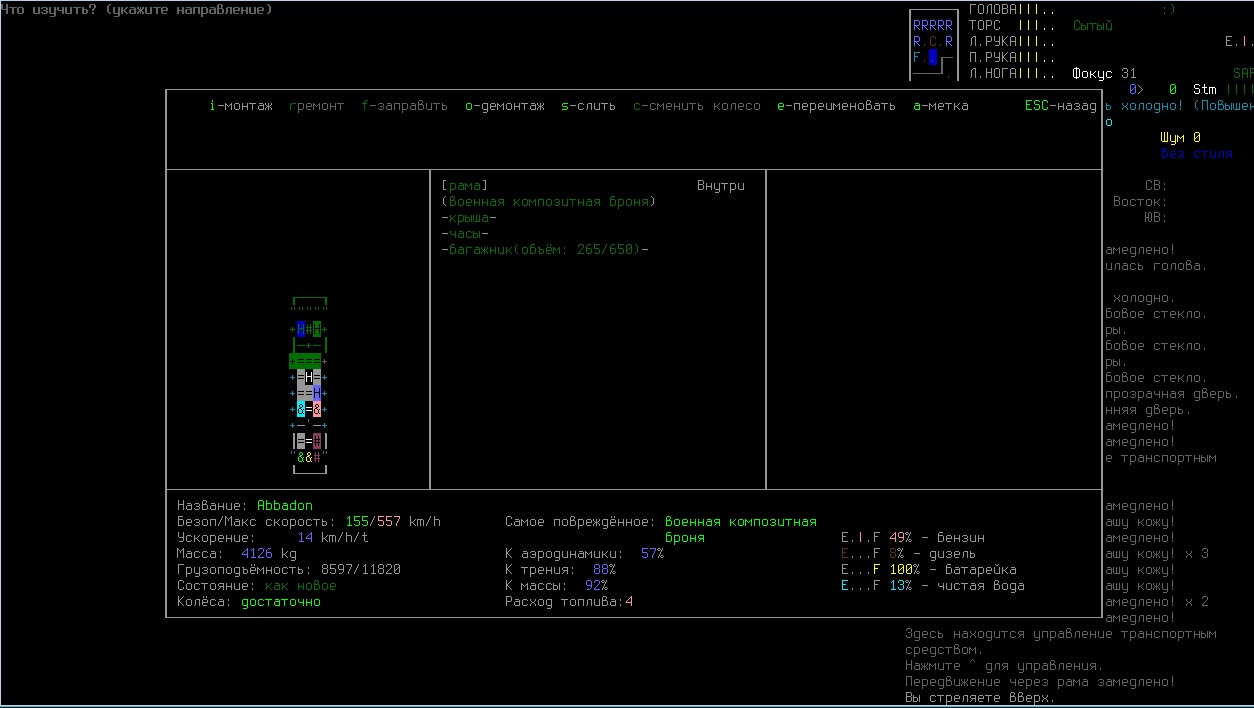The image size is (1254, 708).
Task: Click the Фокус 31 indicator
Action: 1104,74
